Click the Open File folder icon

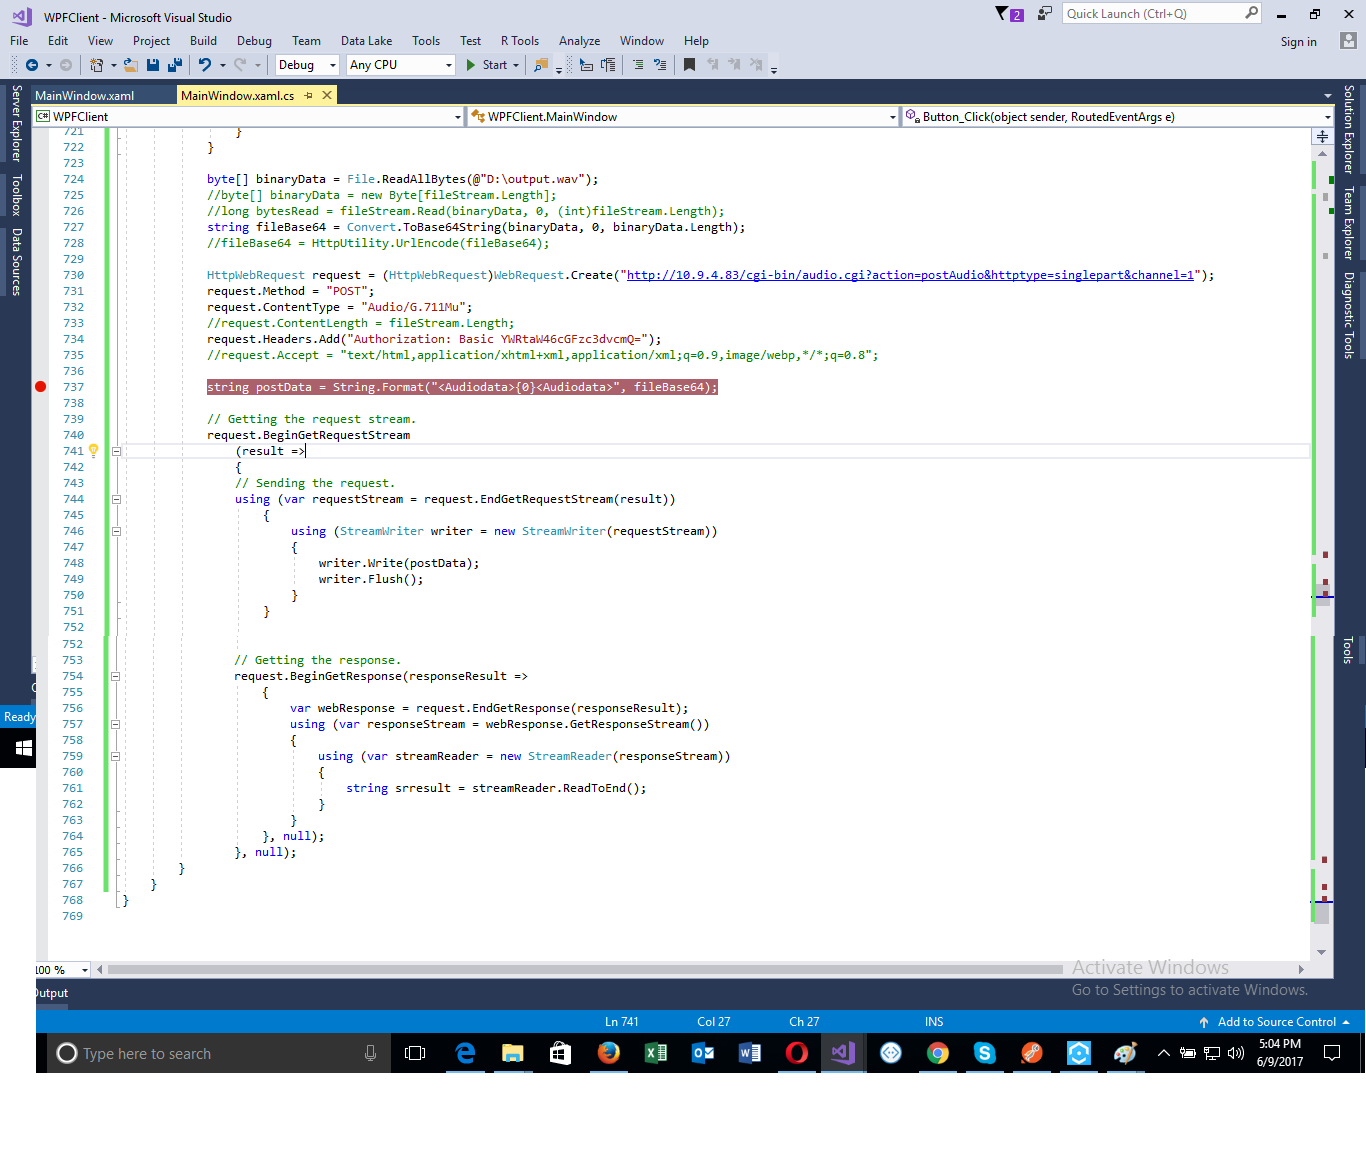[130, 65]
